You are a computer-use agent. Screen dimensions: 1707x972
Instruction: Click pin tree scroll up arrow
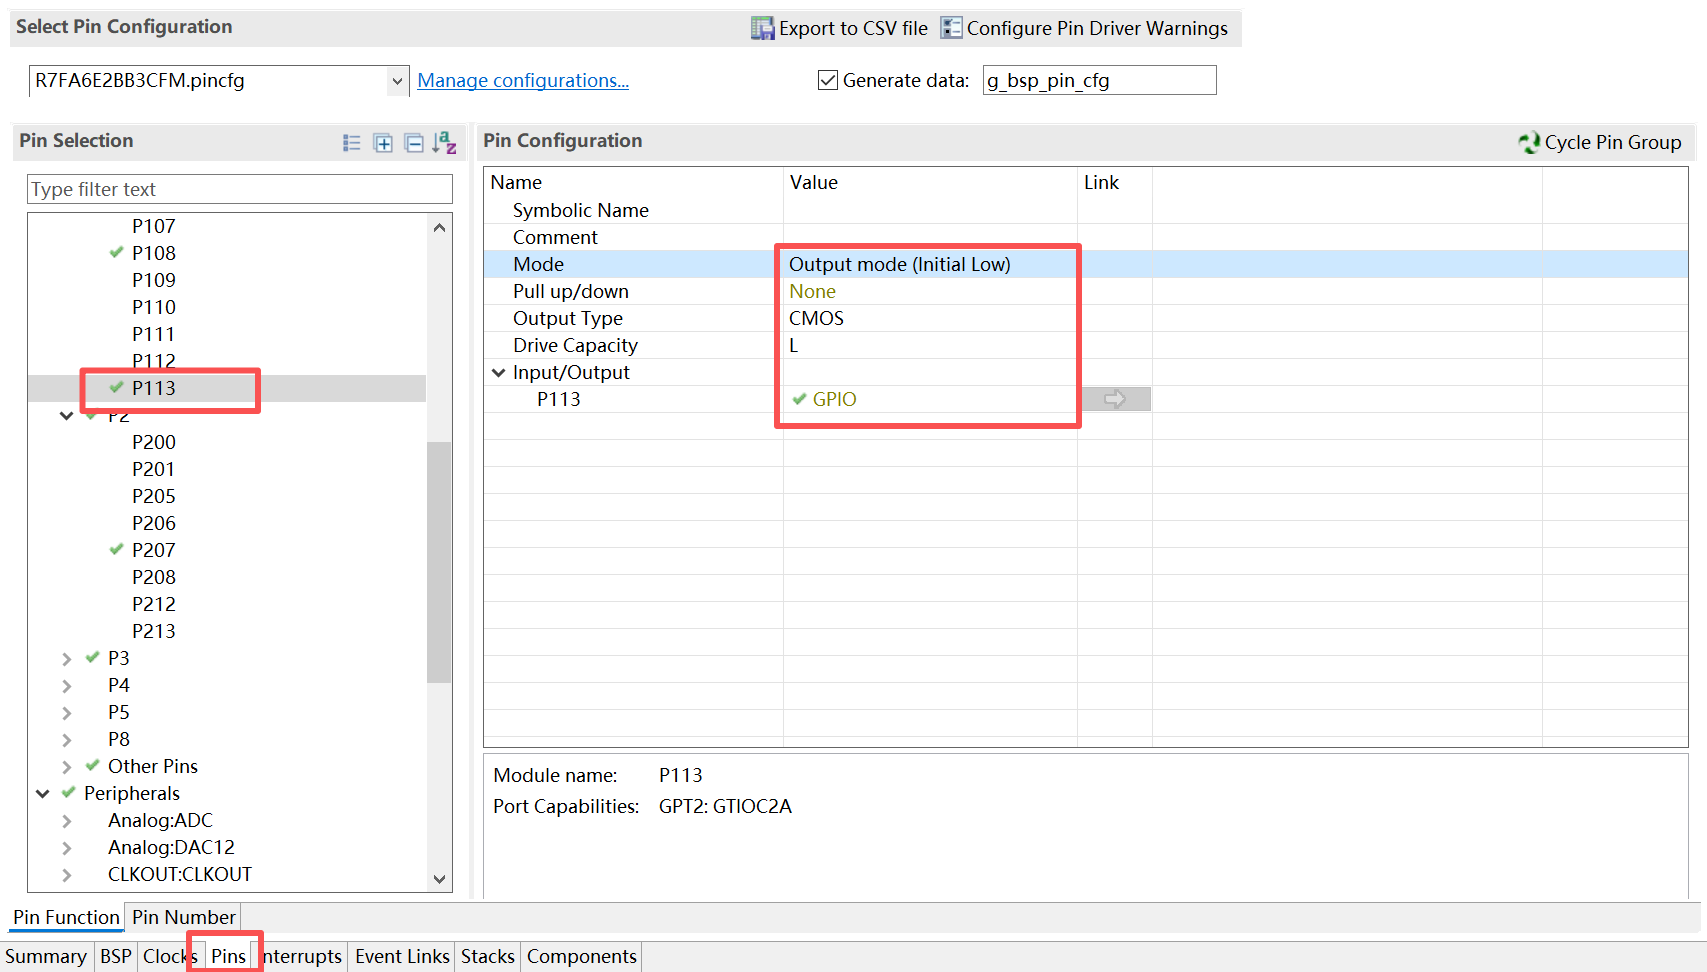click(x=439, y=227)
